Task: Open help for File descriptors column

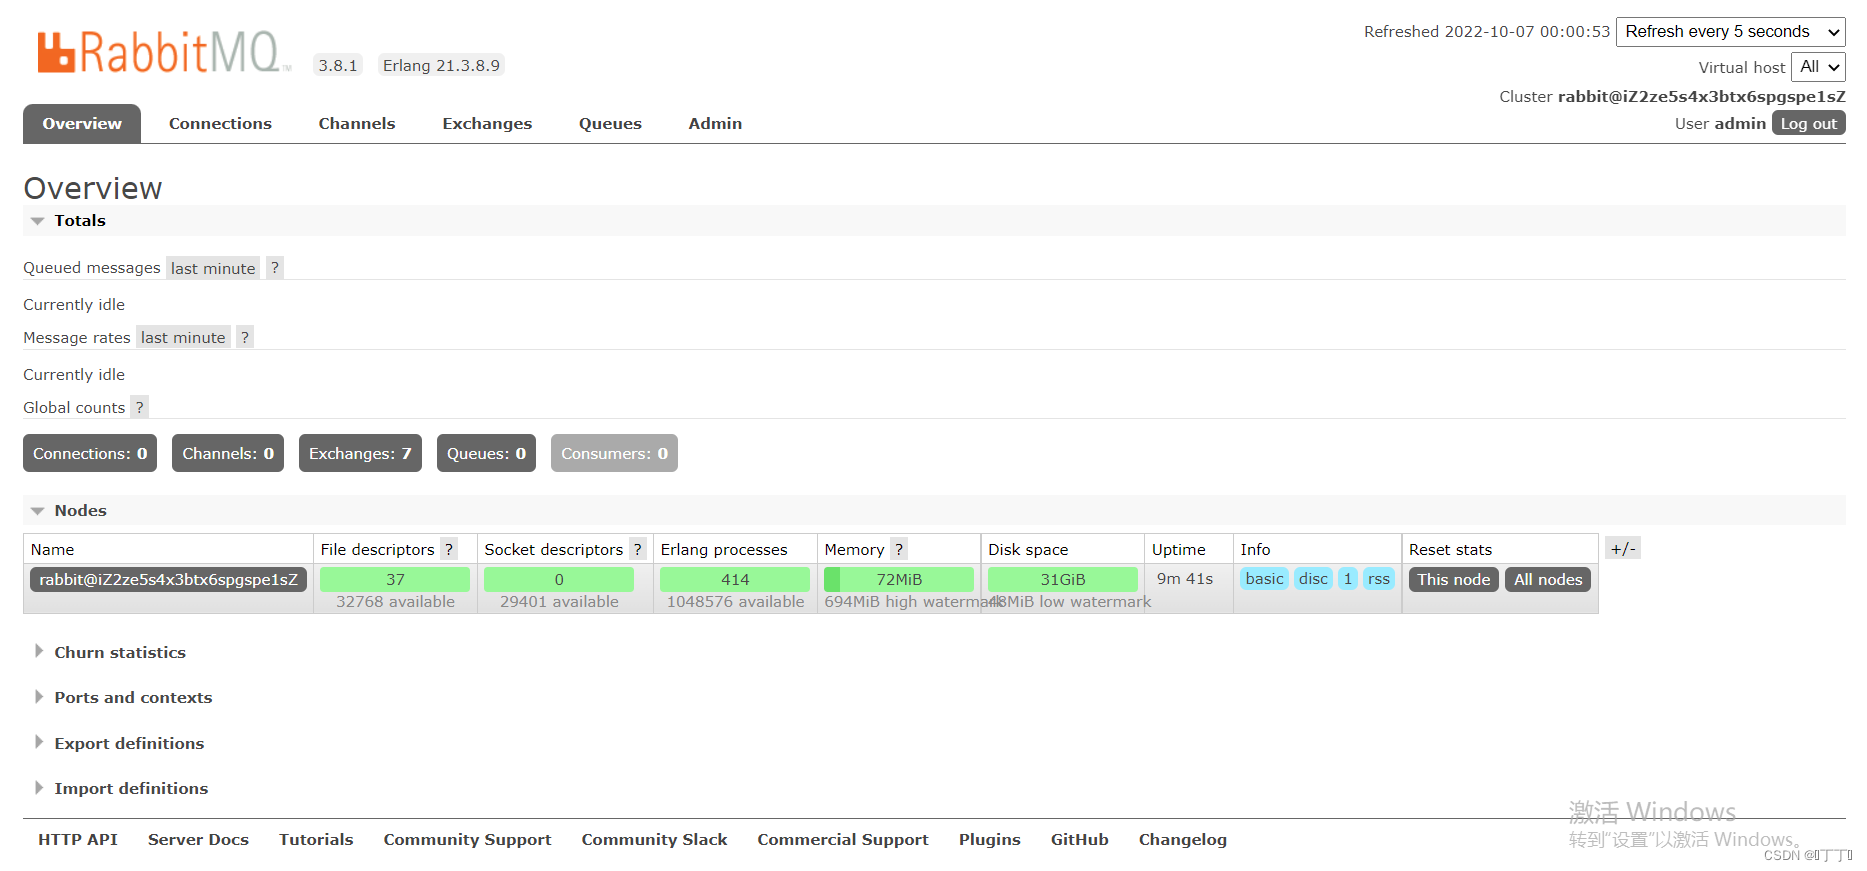Action: (449, 549)
